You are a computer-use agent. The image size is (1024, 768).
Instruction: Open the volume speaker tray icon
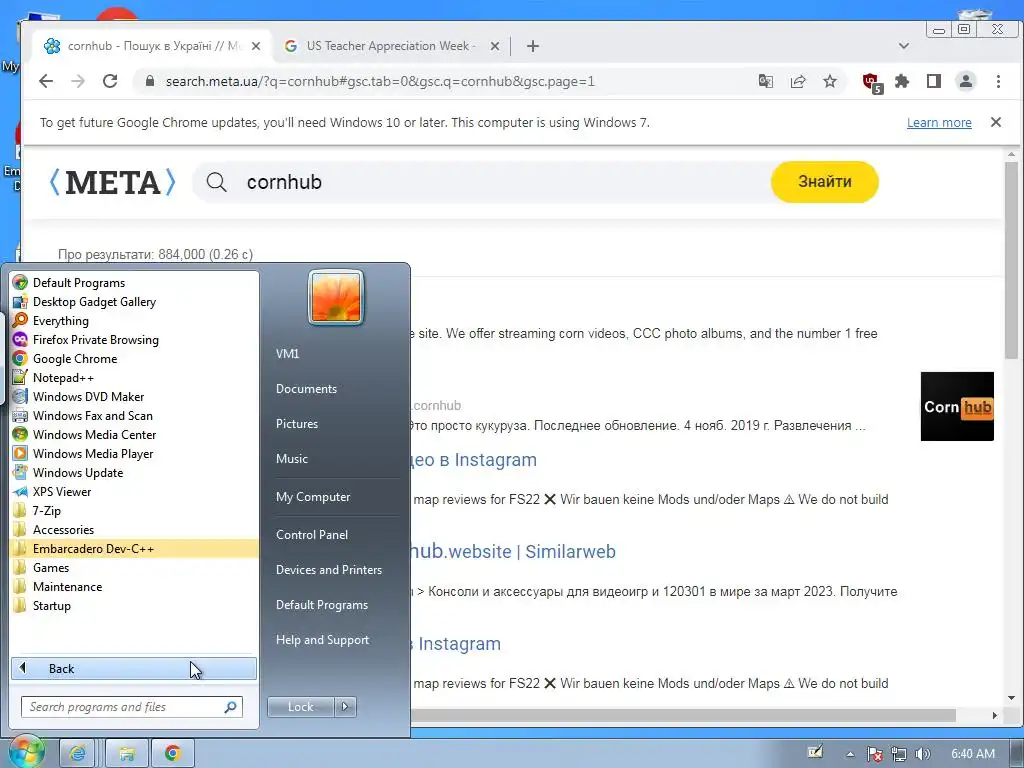[923, 754]
